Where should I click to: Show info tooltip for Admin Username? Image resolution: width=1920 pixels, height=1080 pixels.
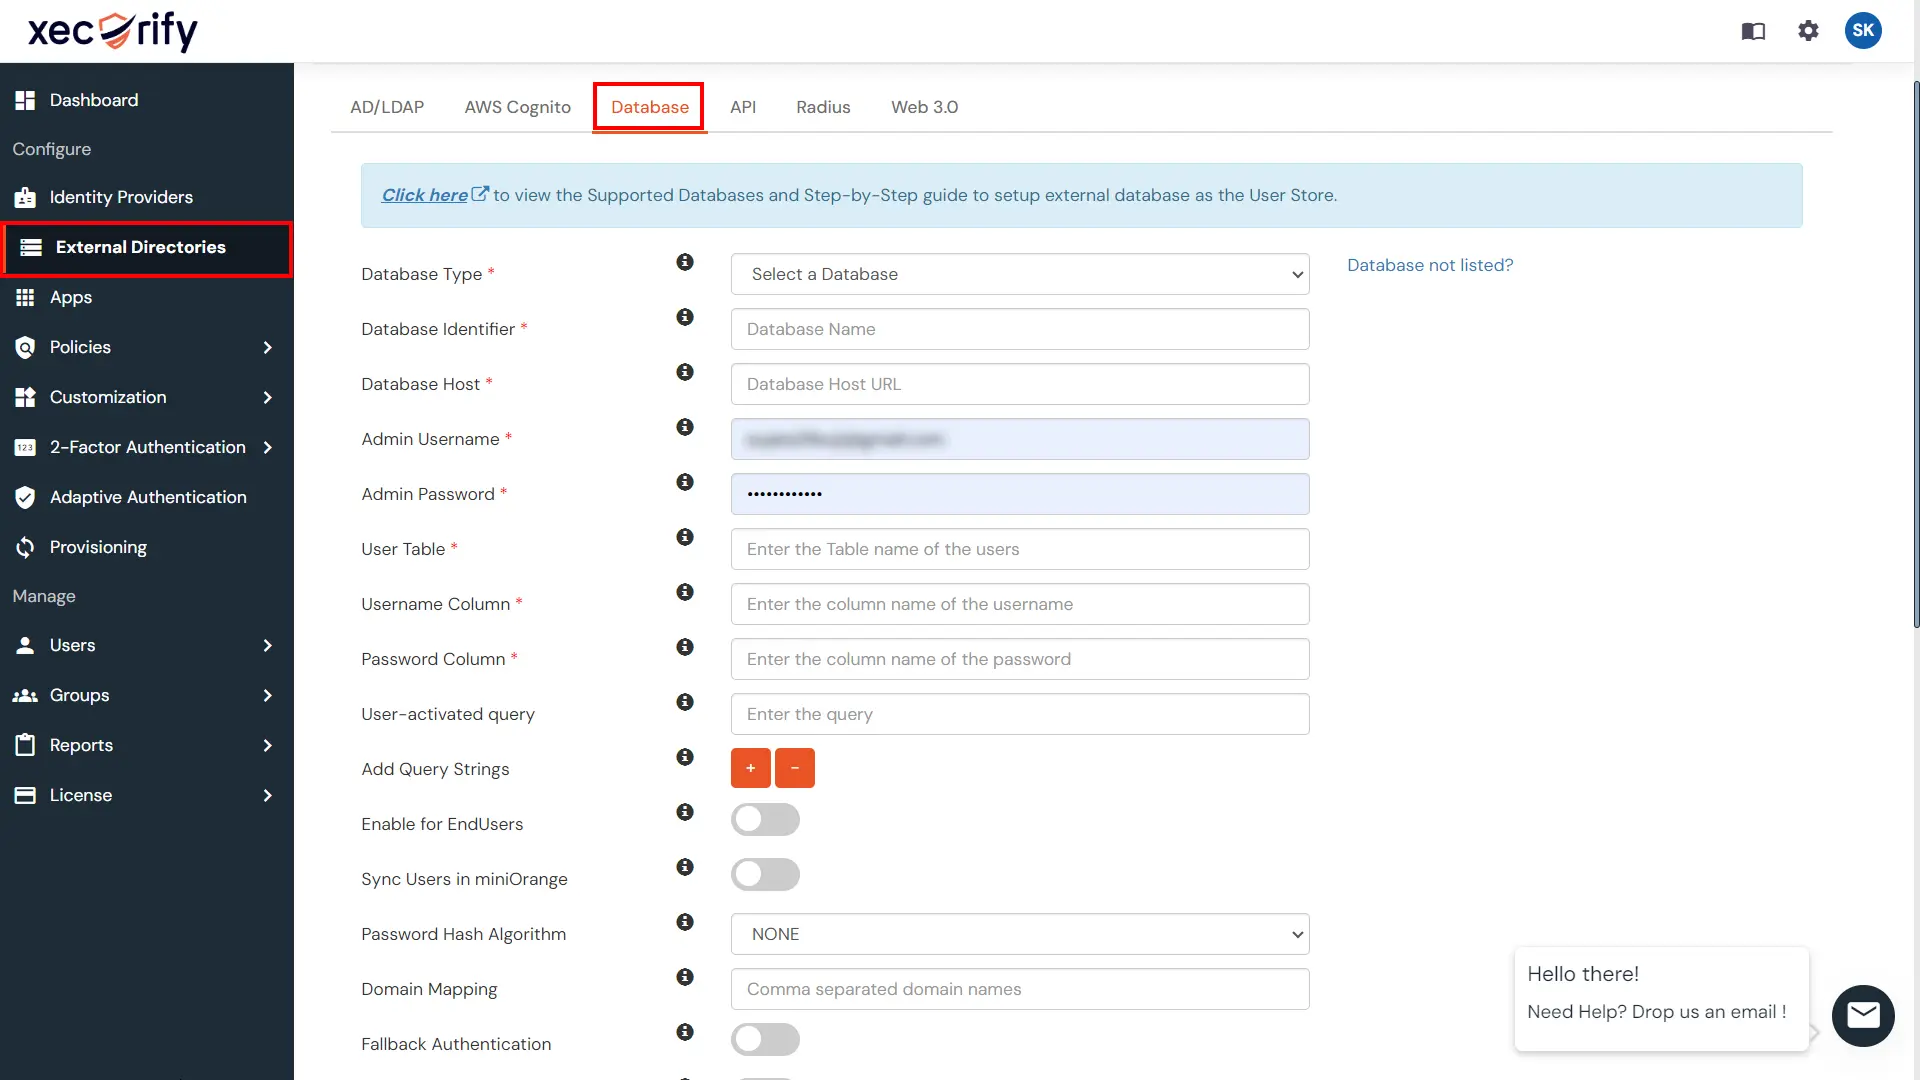coord(685,427)
